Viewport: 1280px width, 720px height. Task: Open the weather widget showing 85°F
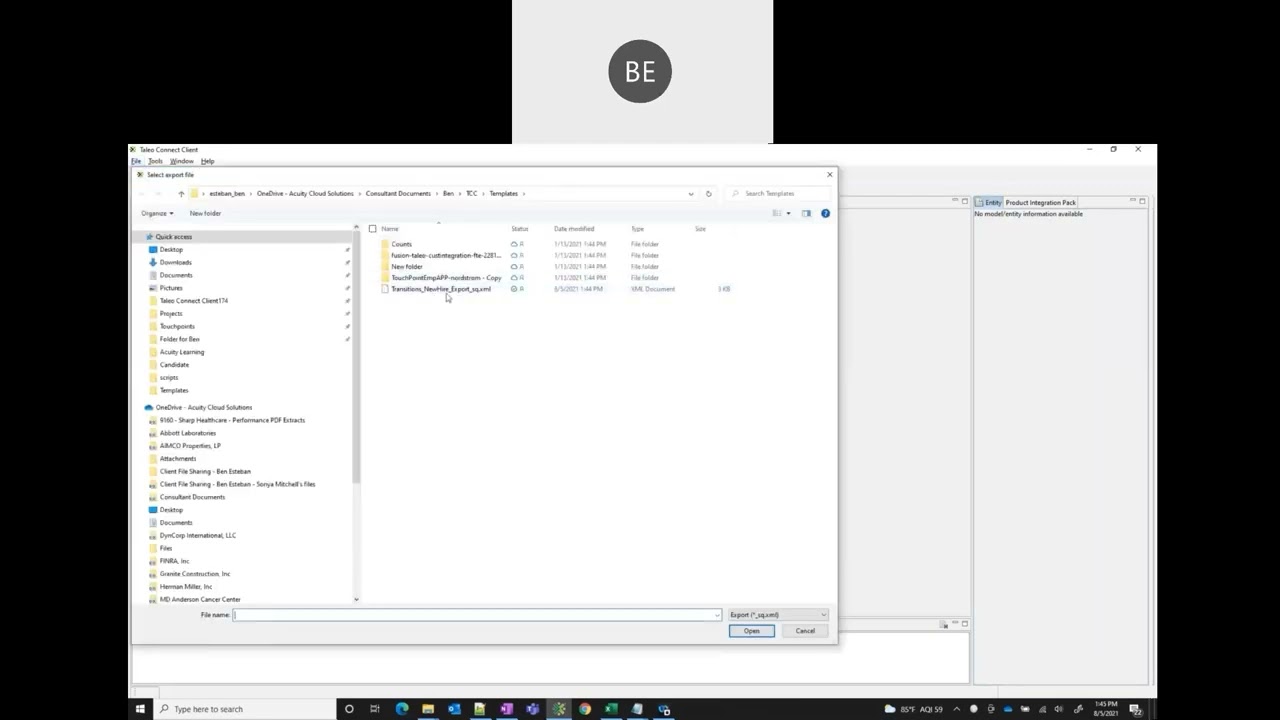click(x=915, y=709)
